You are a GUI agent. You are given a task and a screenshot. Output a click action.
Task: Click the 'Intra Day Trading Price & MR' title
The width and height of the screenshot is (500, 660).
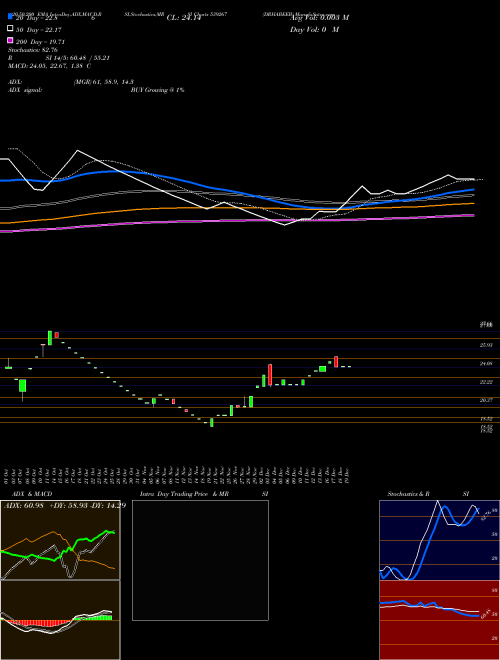point(184,494)
